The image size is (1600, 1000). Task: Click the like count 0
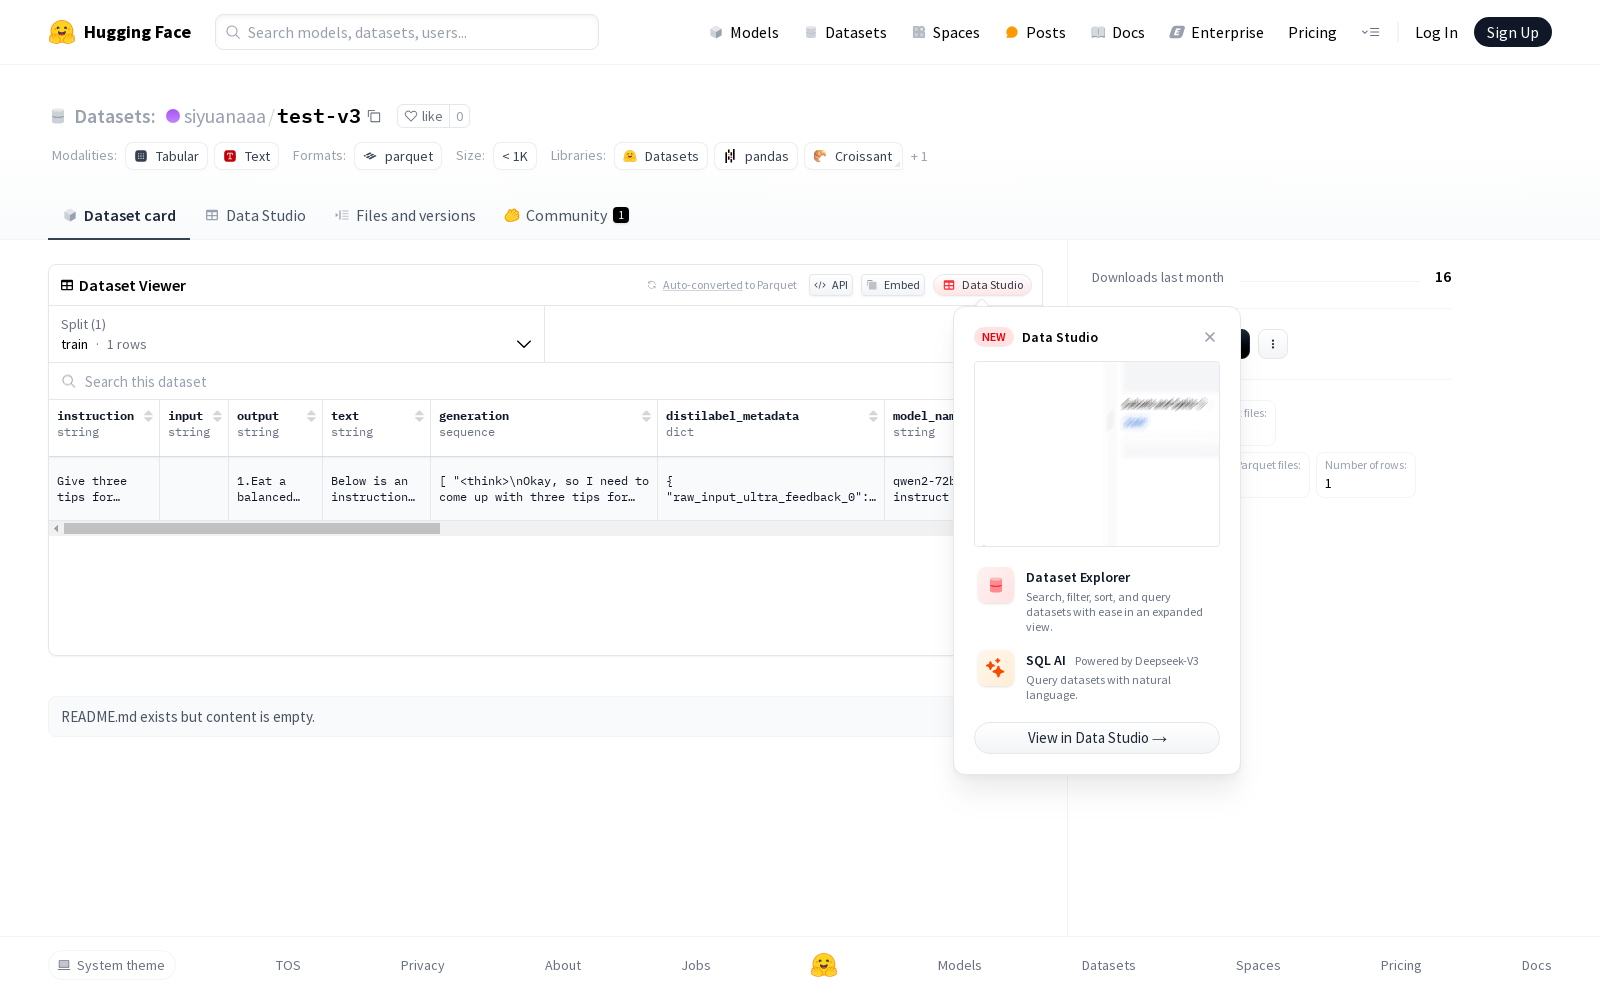pos(460,116)
